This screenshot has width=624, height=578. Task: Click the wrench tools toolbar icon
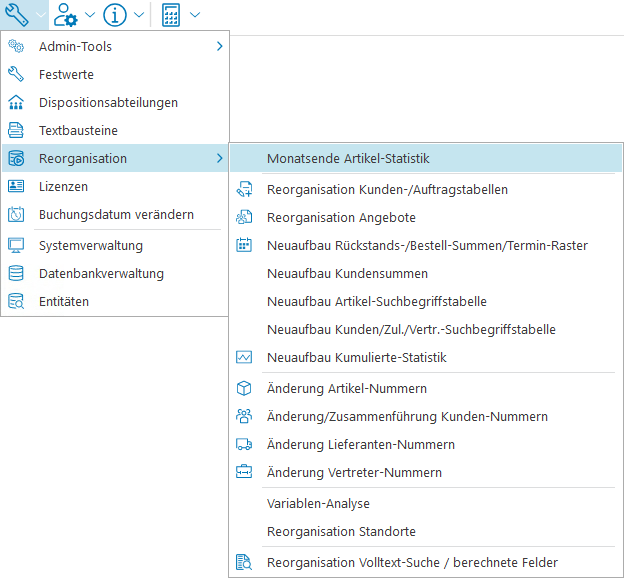tap(17, 15)
